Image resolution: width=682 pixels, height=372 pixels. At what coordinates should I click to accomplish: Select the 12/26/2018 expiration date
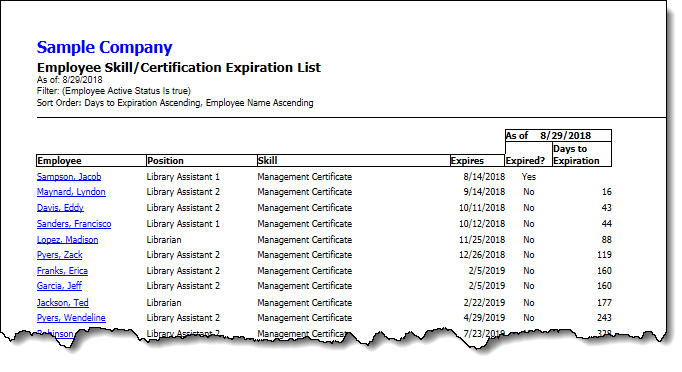[x=482, y=255]
